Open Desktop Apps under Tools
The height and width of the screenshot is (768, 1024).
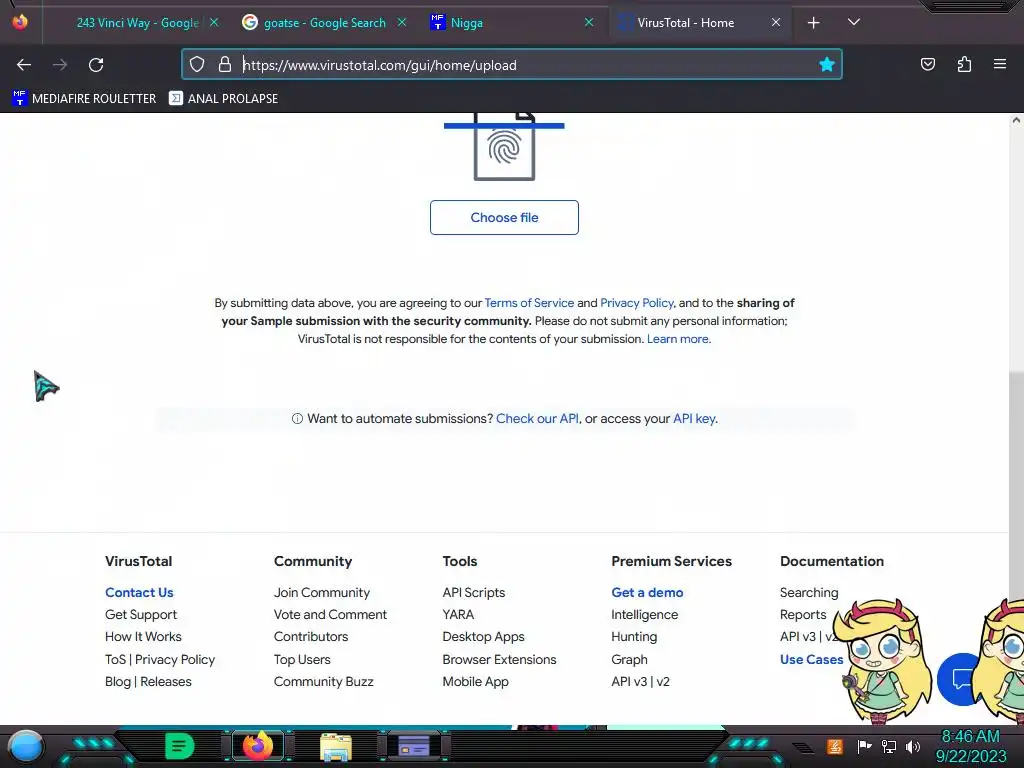(x=483, y=637)
